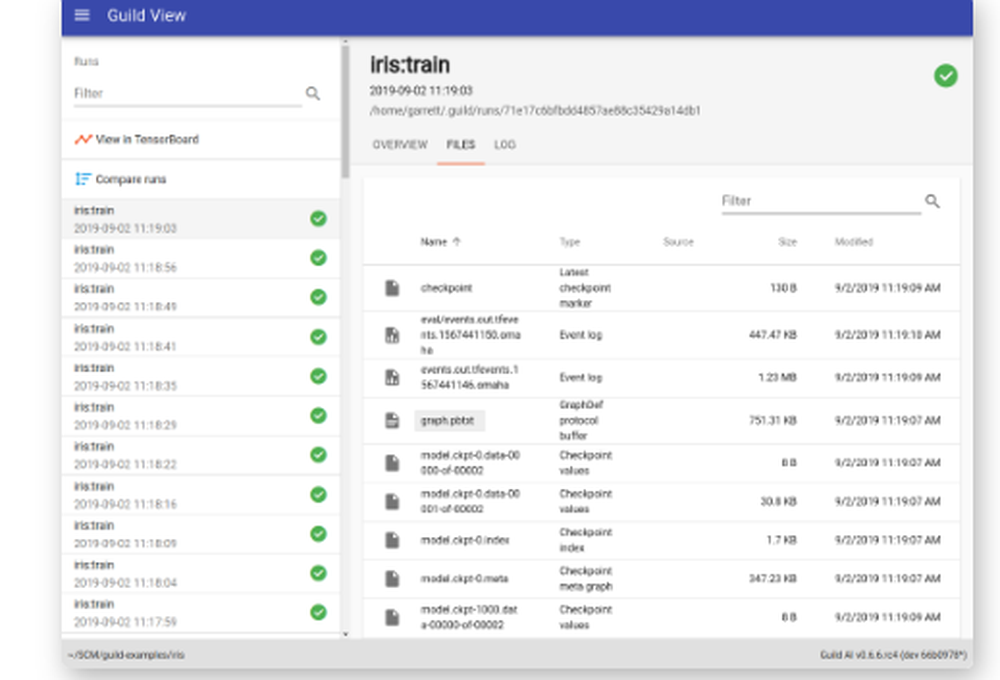
Task: Click the scroll down arrow of runs list
Action: [x=345, y=634]
